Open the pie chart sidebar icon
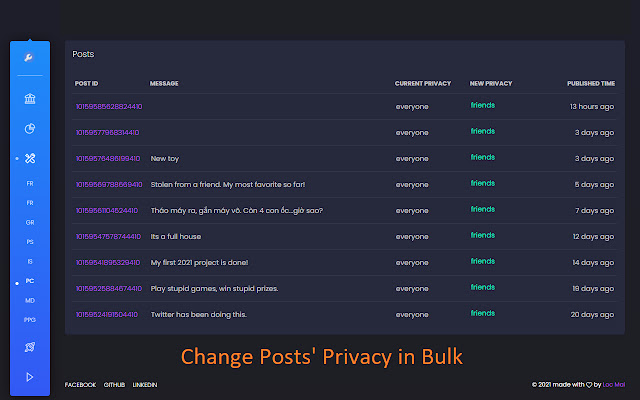 (29, 128)
